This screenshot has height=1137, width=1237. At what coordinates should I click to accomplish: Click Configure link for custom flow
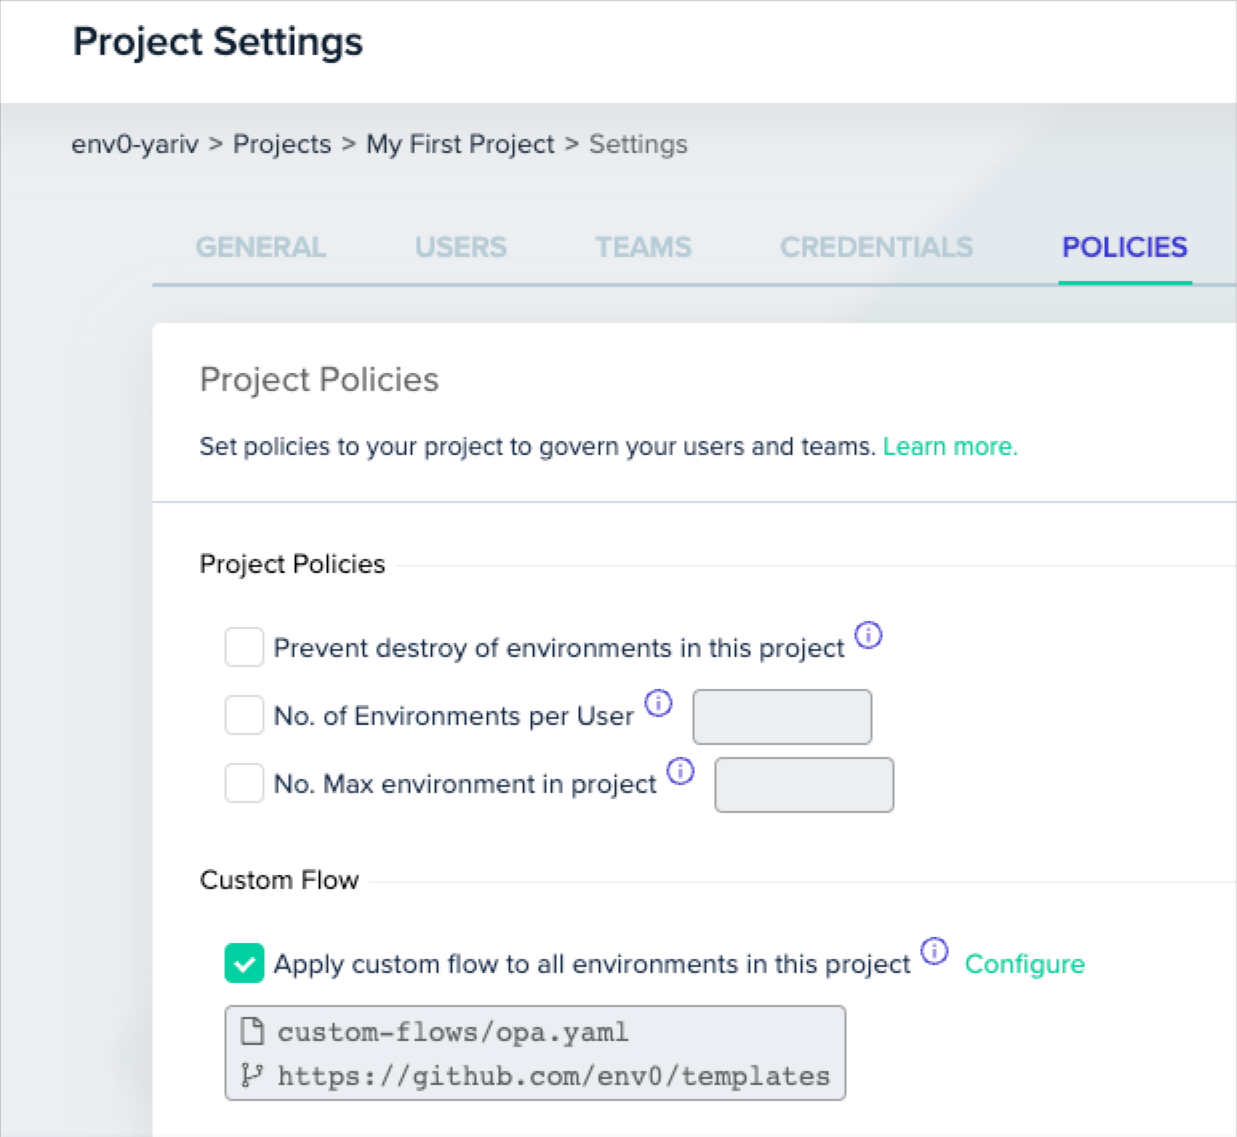point(1024,964)
